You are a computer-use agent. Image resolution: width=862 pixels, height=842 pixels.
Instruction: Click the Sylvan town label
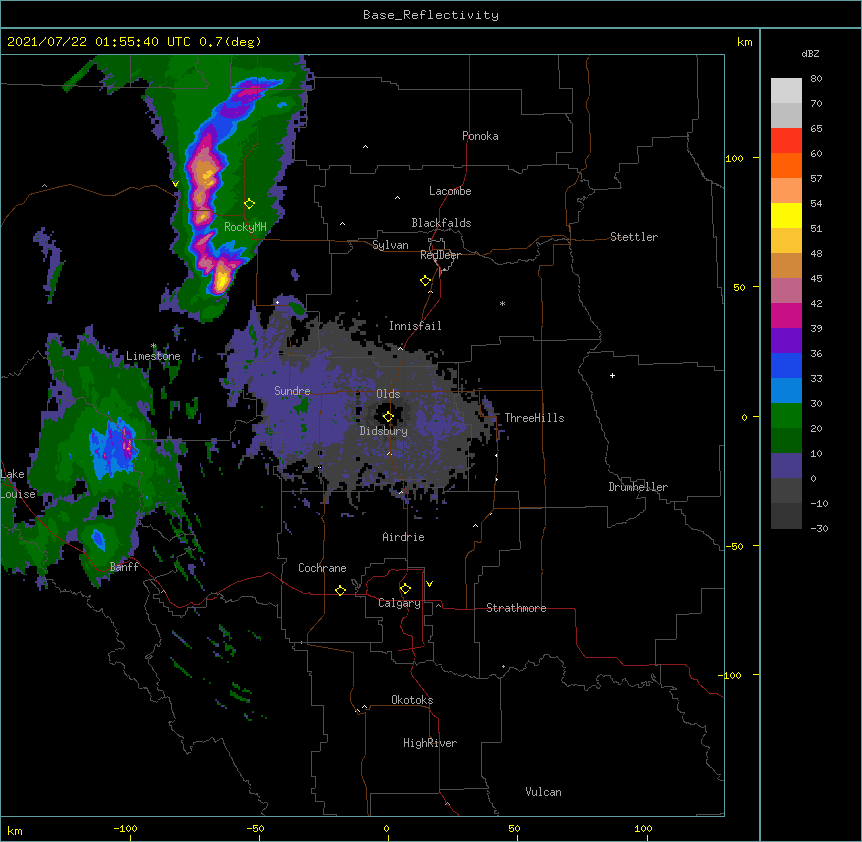click(390, 245)
